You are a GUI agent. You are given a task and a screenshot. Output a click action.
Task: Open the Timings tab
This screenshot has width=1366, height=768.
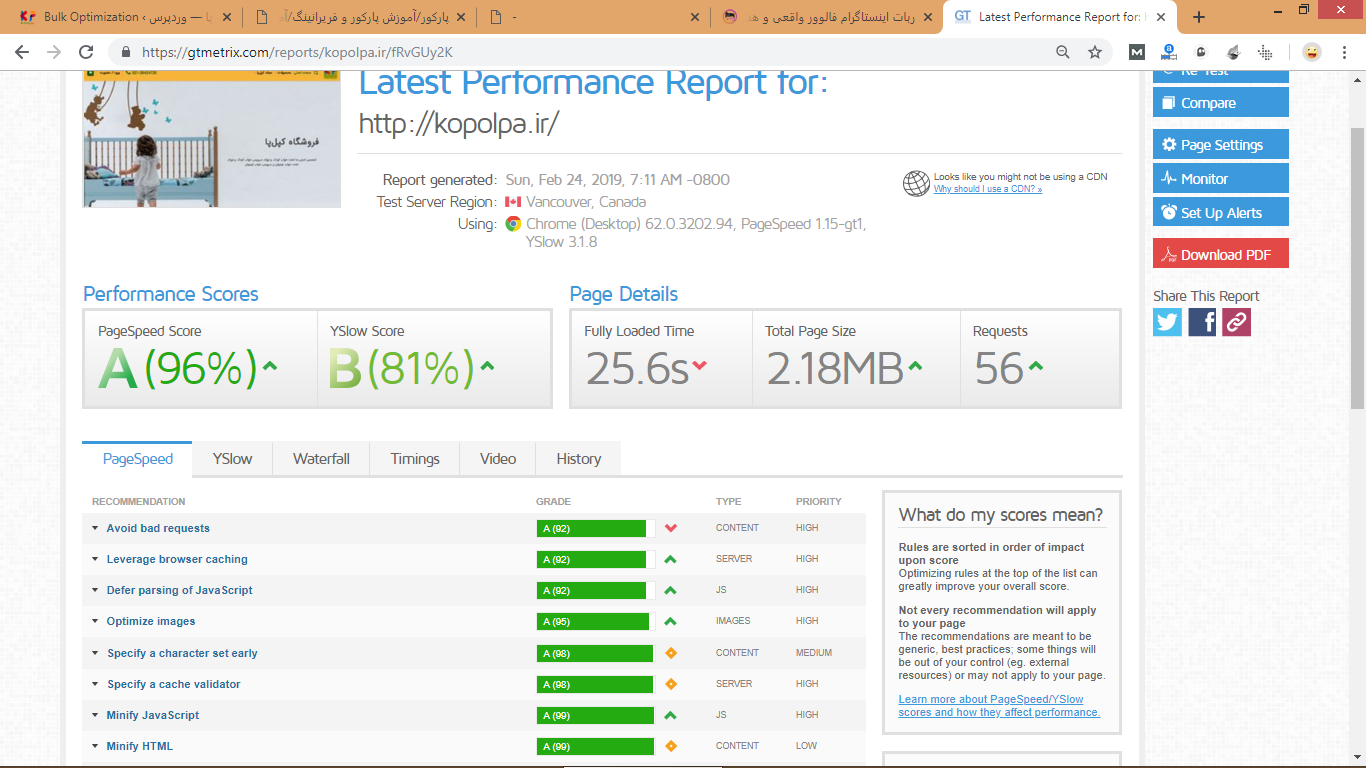415,459
